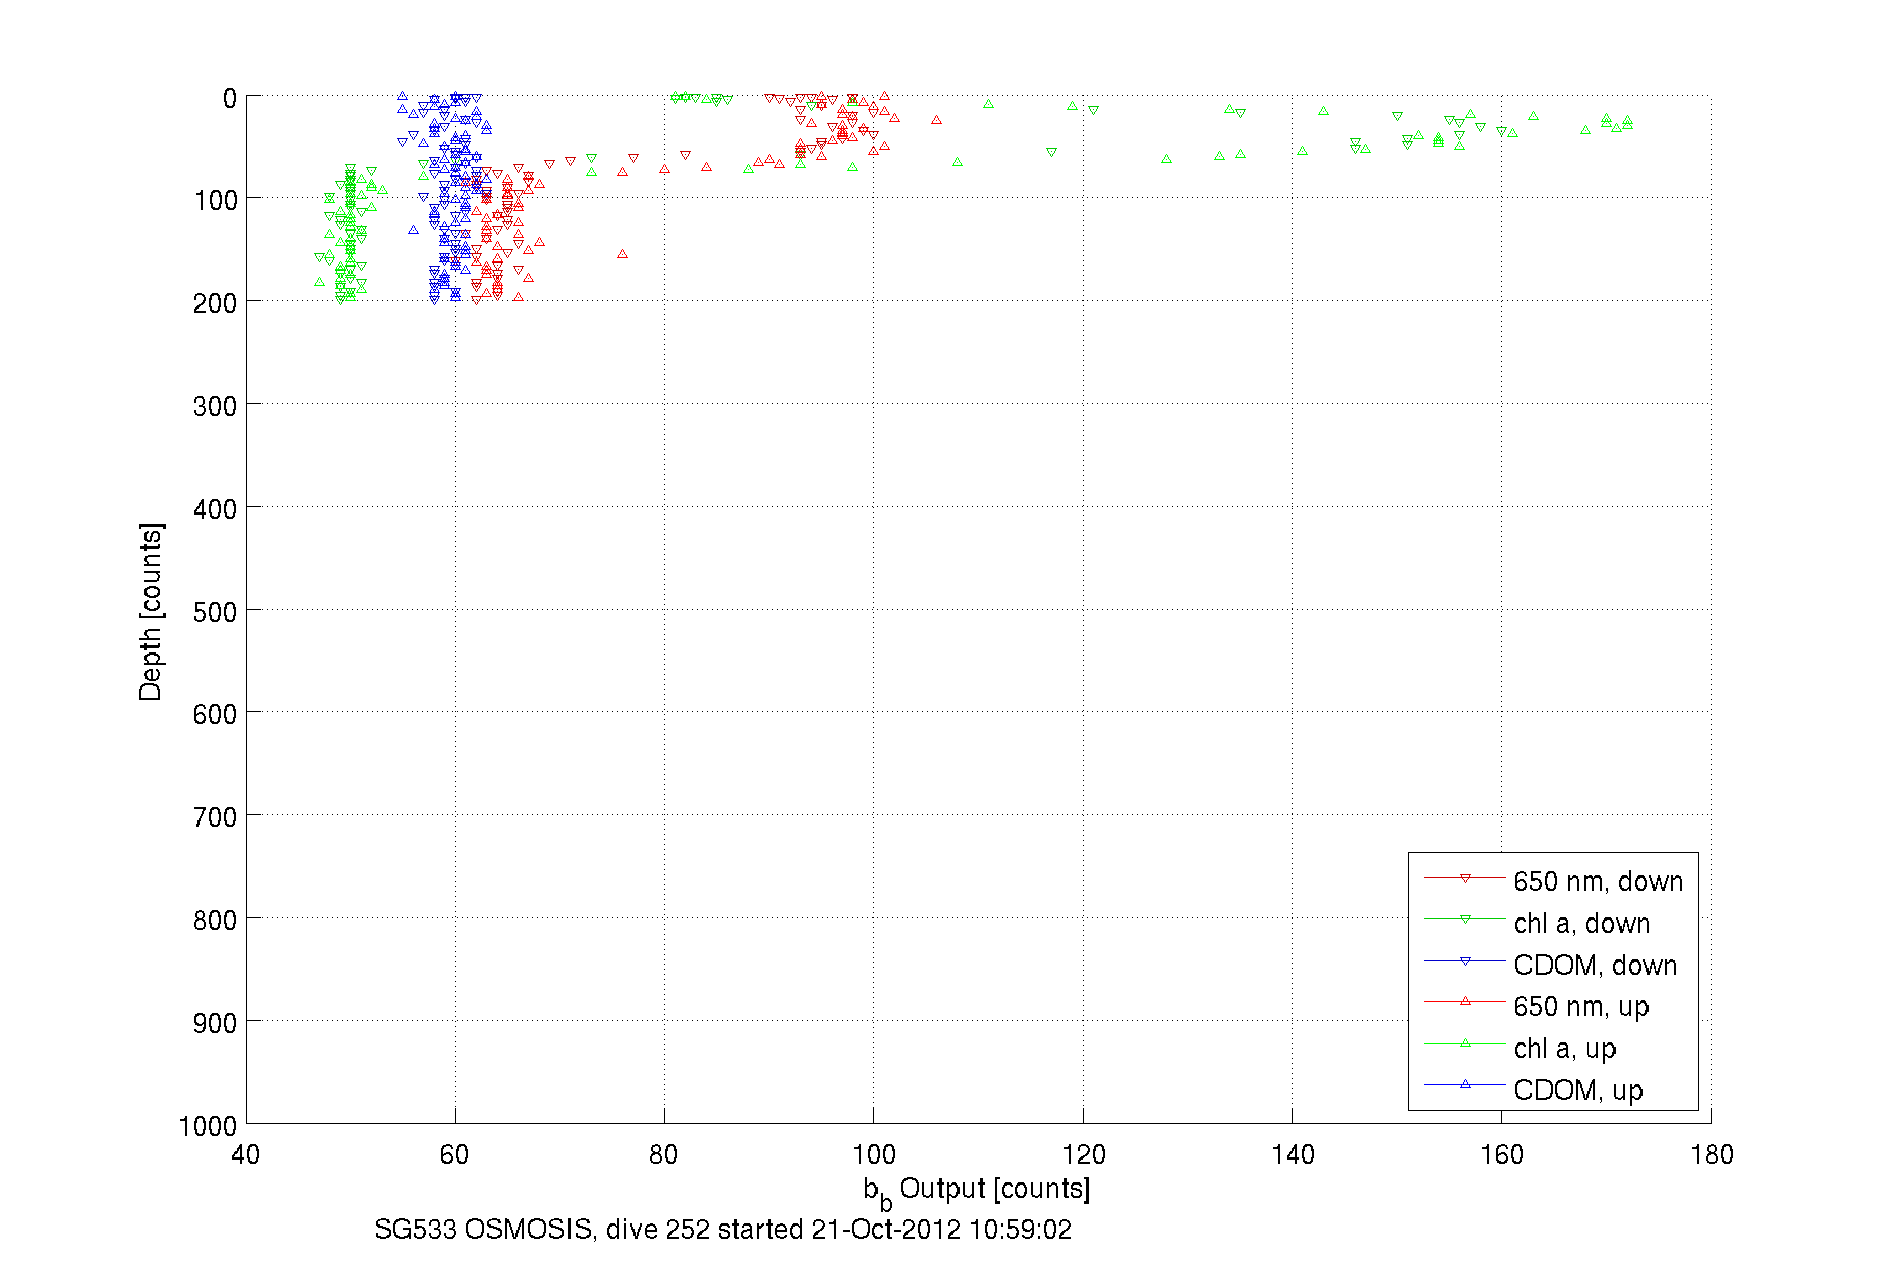Click blue down-triangle marker in legend
This screenshot has width=1891, height=1262.
click(x=1465, y=961)
